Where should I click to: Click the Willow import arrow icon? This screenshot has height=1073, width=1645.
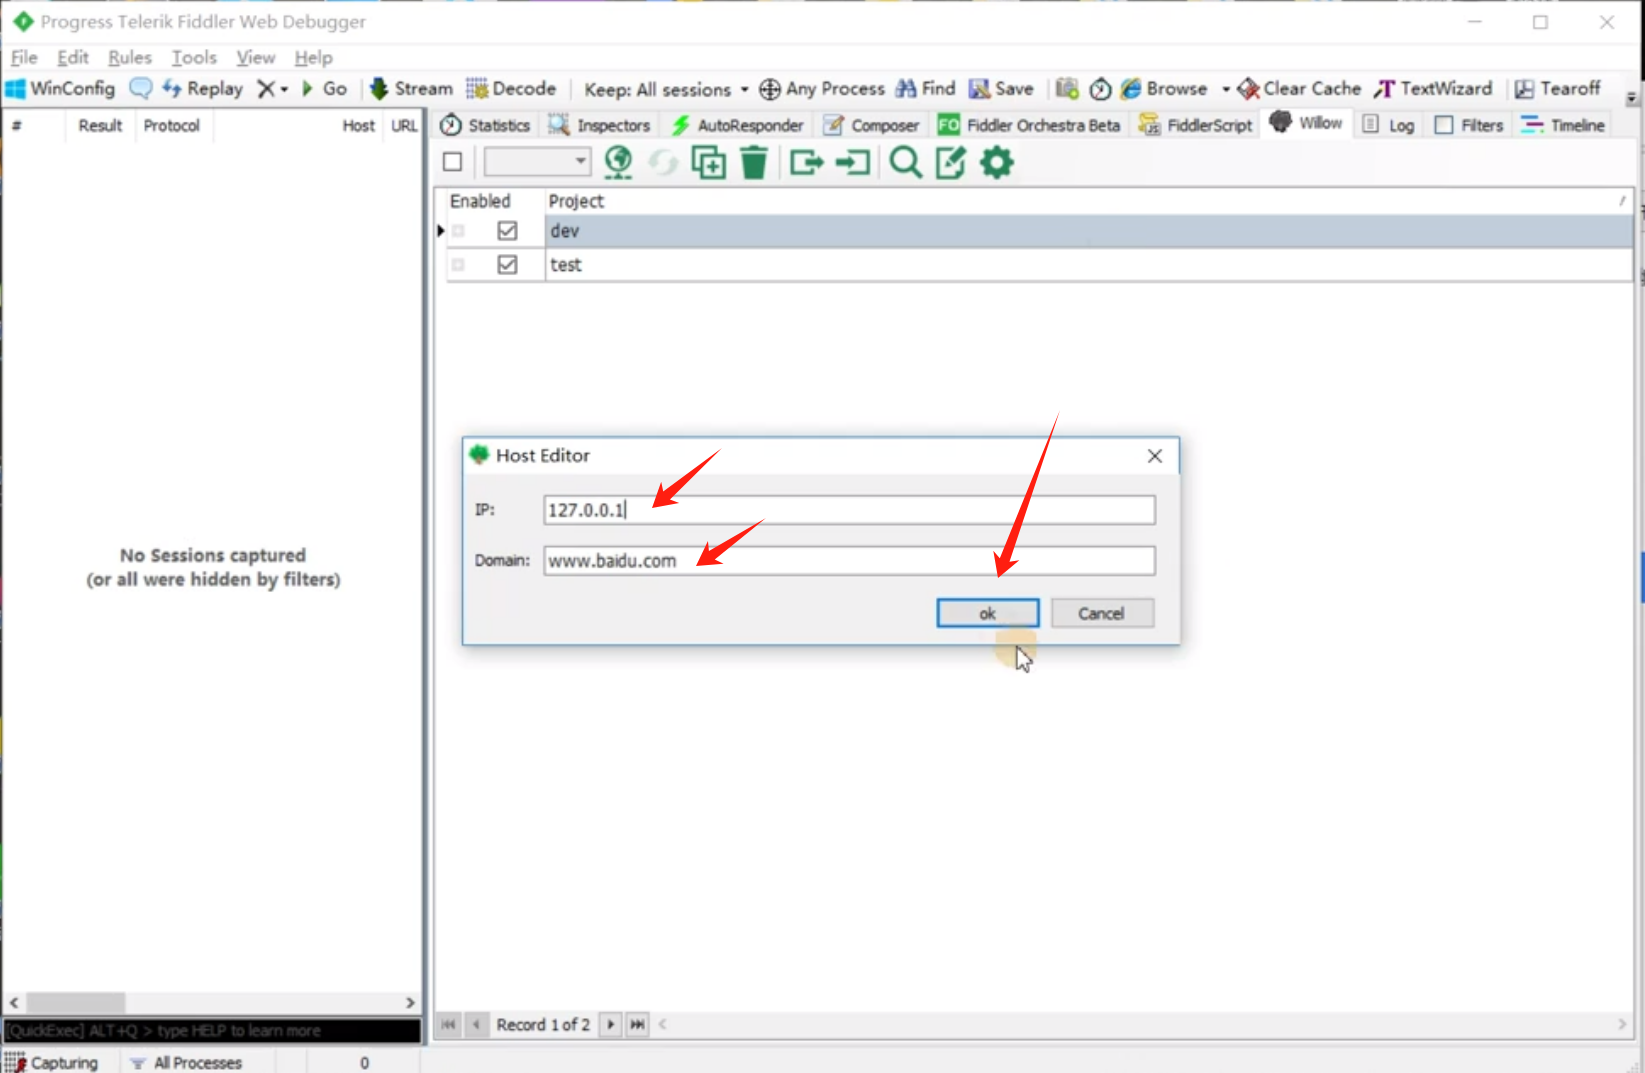(853, 162)
